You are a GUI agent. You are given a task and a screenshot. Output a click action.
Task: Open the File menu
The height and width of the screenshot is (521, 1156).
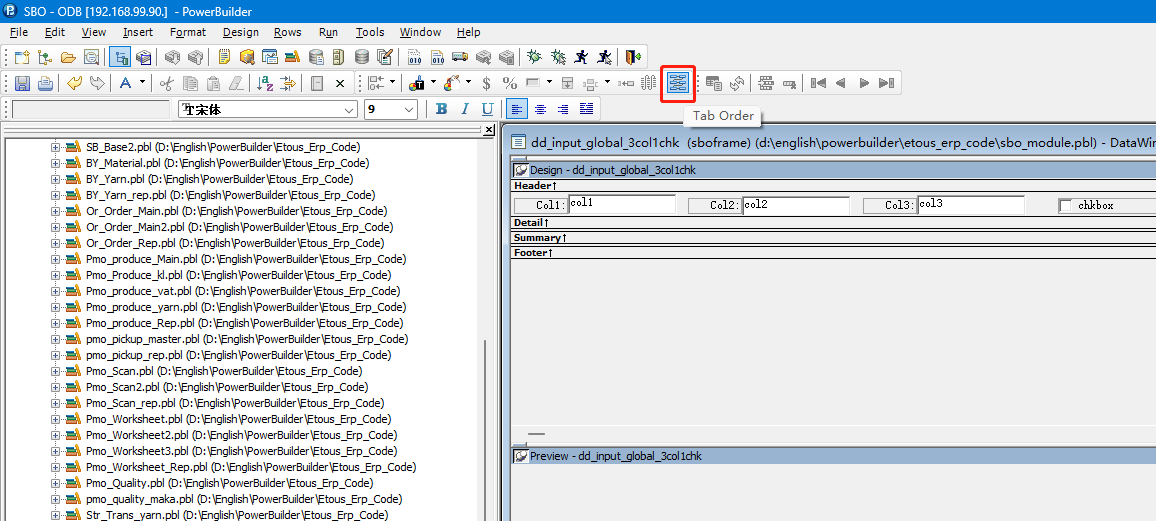click(19, 32)
